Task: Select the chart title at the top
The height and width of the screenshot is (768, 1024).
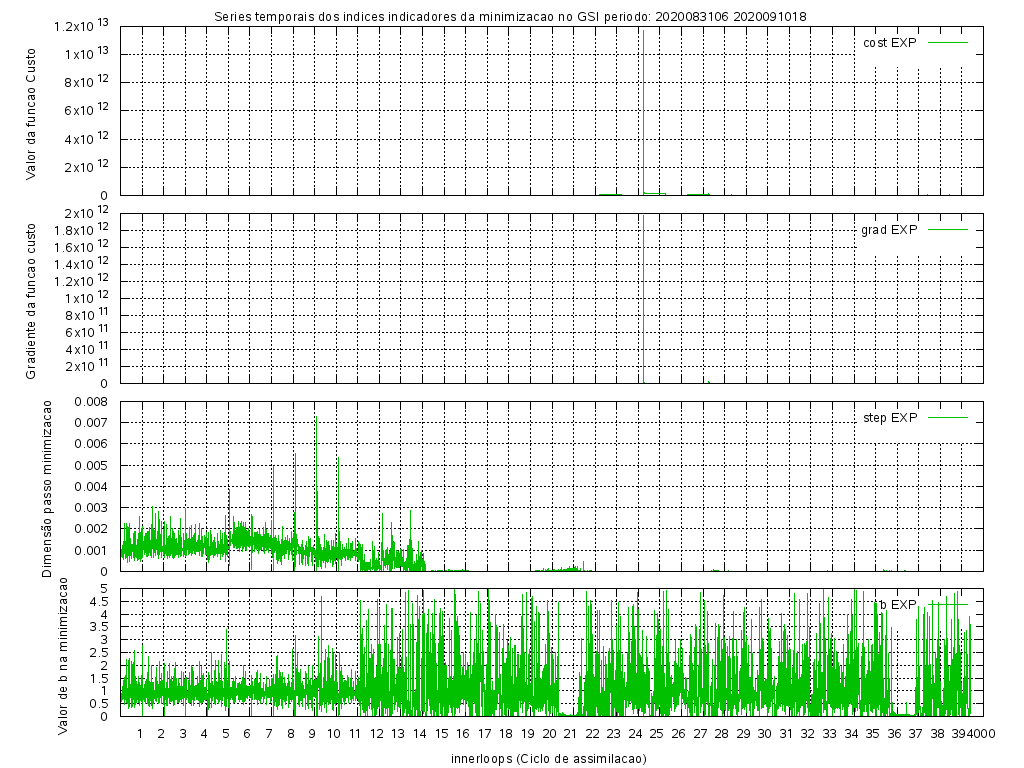Action: tap(511, 16)
